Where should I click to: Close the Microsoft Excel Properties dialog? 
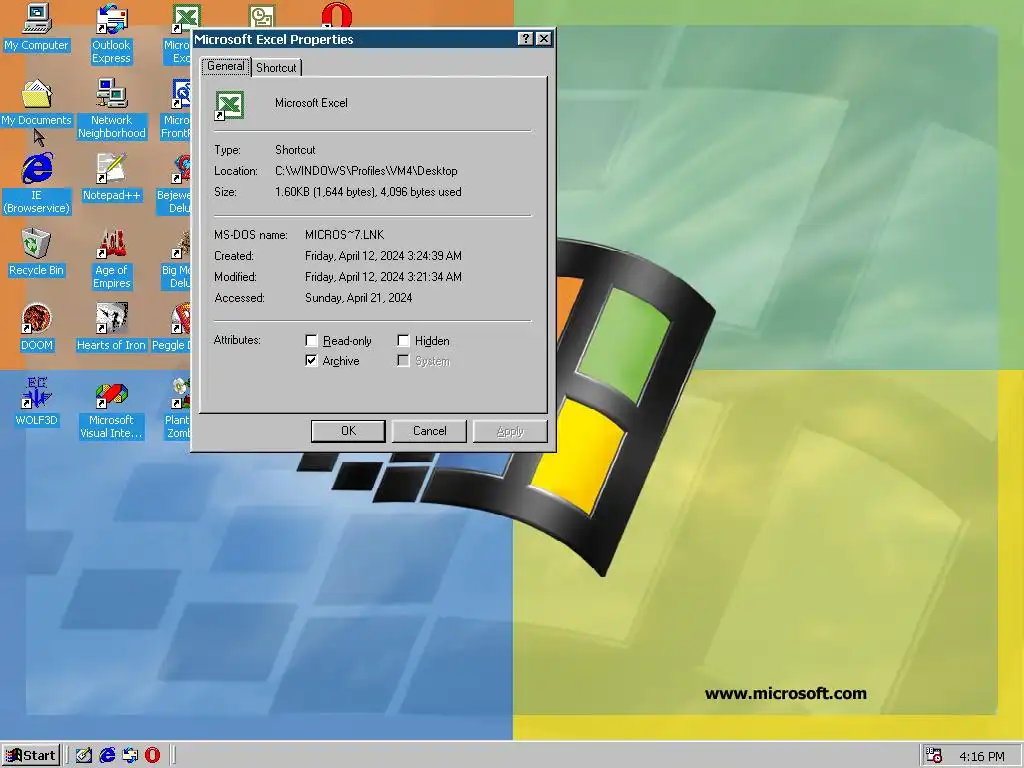pyautogui.click(x=543, y=39)
